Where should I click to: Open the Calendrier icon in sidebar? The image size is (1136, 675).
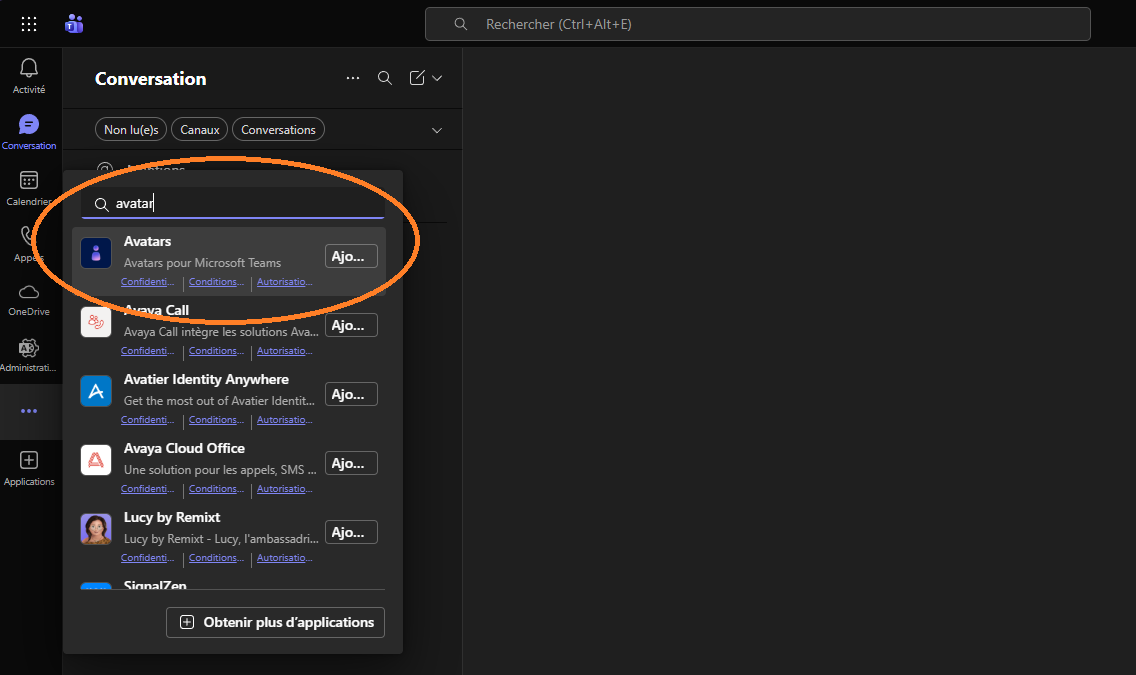tap(29, 181)
